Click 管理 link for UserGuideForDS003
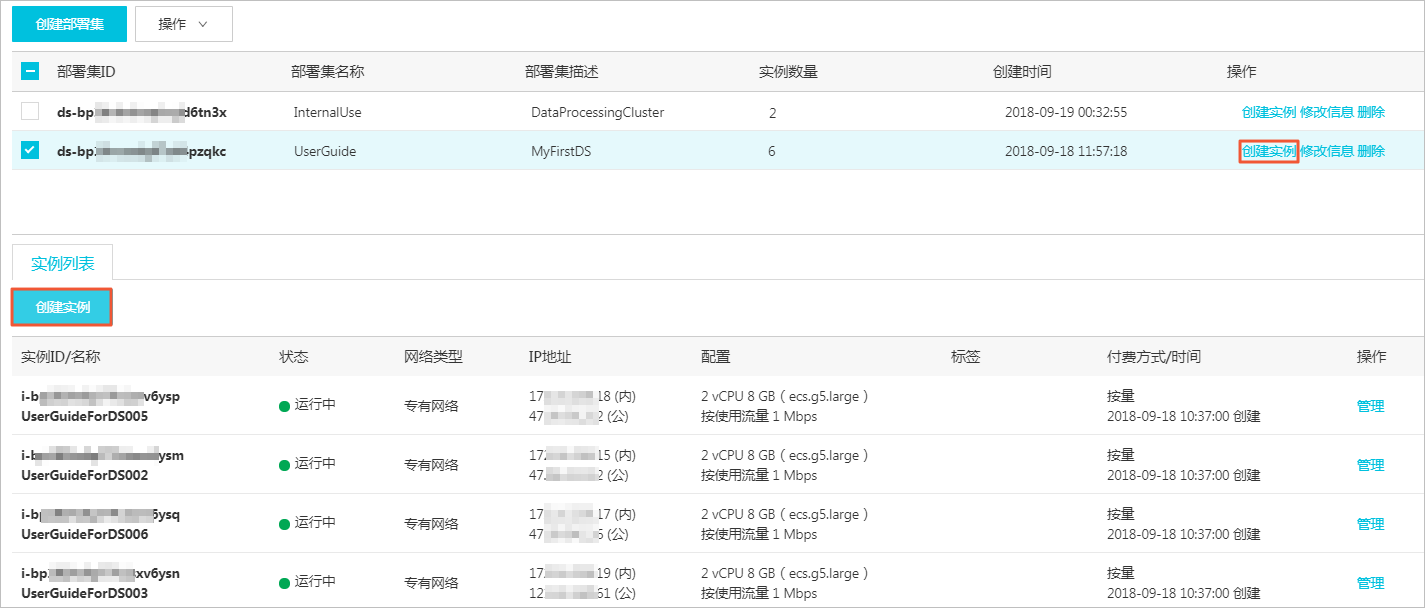1425x608 pixels. (x=1370, y=583)
